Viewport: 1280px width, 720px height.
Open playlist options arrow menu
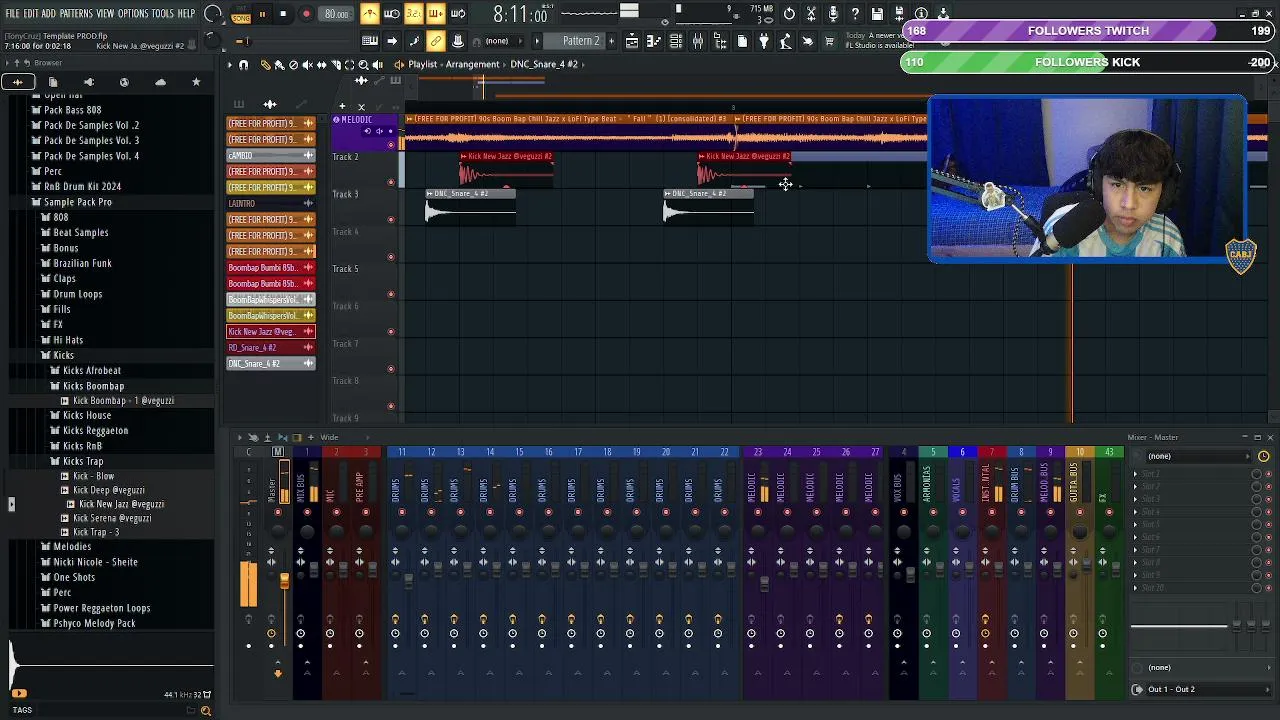click(229, 64)
